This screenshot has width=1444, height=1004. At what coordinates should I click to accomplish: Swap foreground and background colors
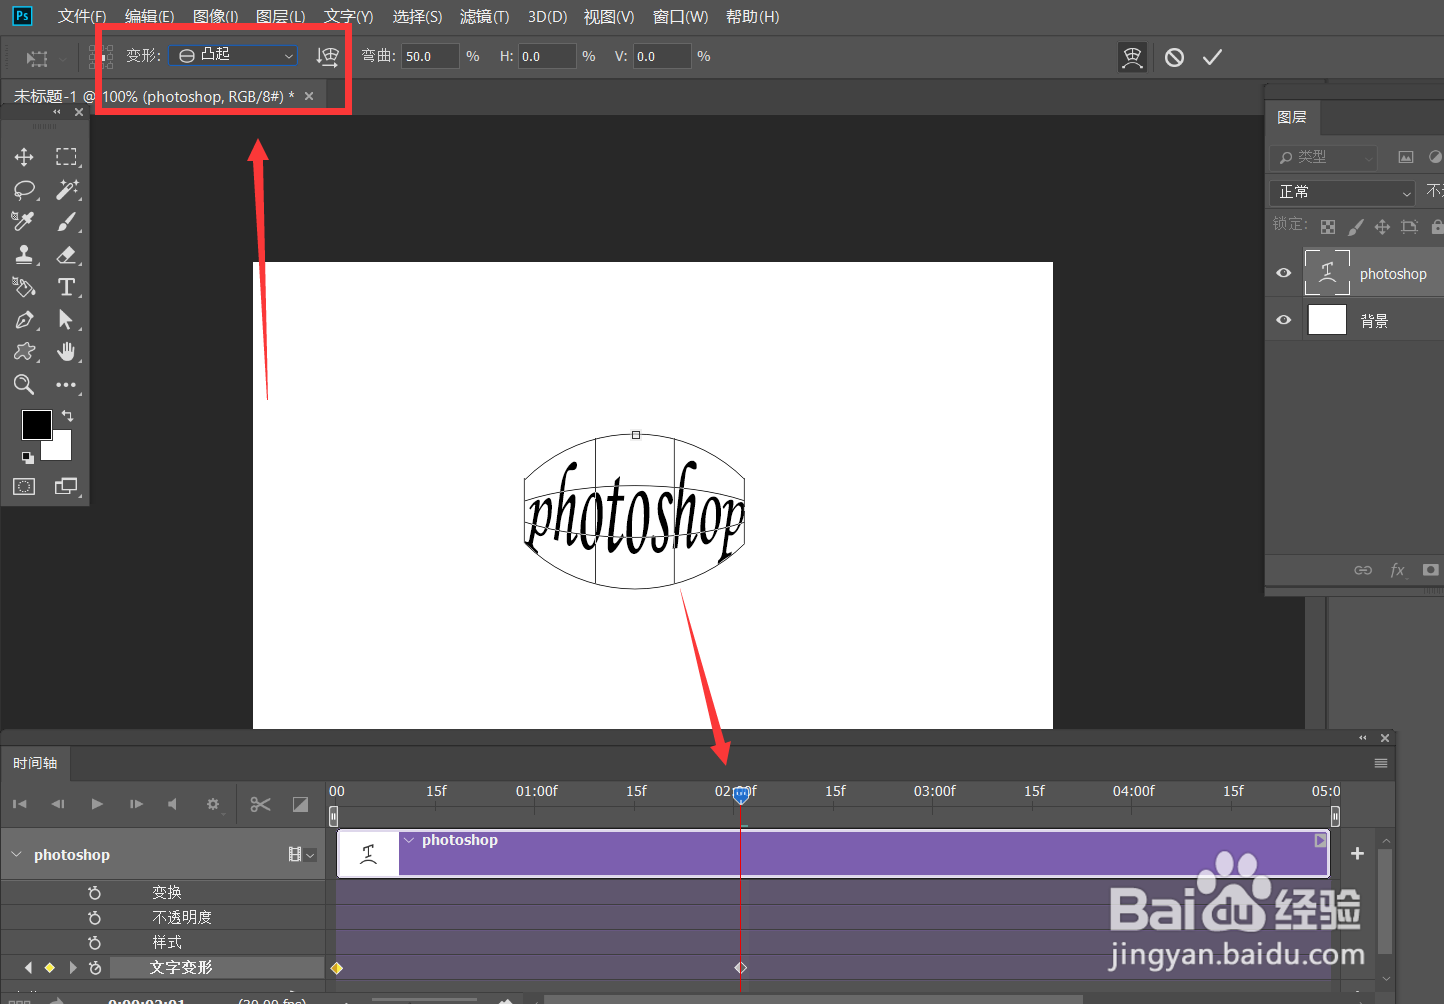pyautogui.click(x=67, y=415)
